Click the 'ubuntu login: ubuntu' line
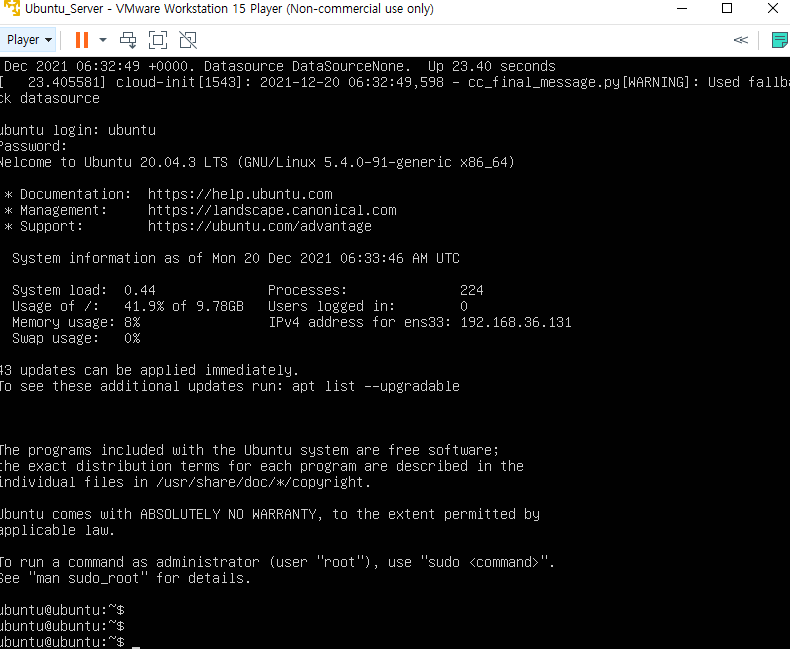 pyautogui.click(x=78, y=130)
